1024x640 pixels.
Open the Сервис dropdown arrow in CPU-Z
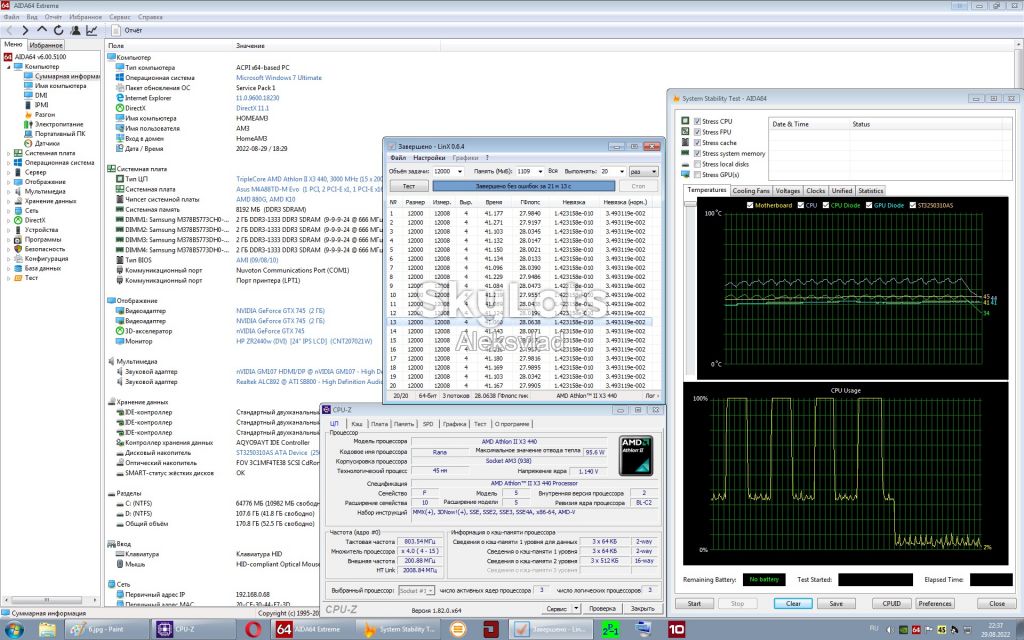[x=575, y=608]
